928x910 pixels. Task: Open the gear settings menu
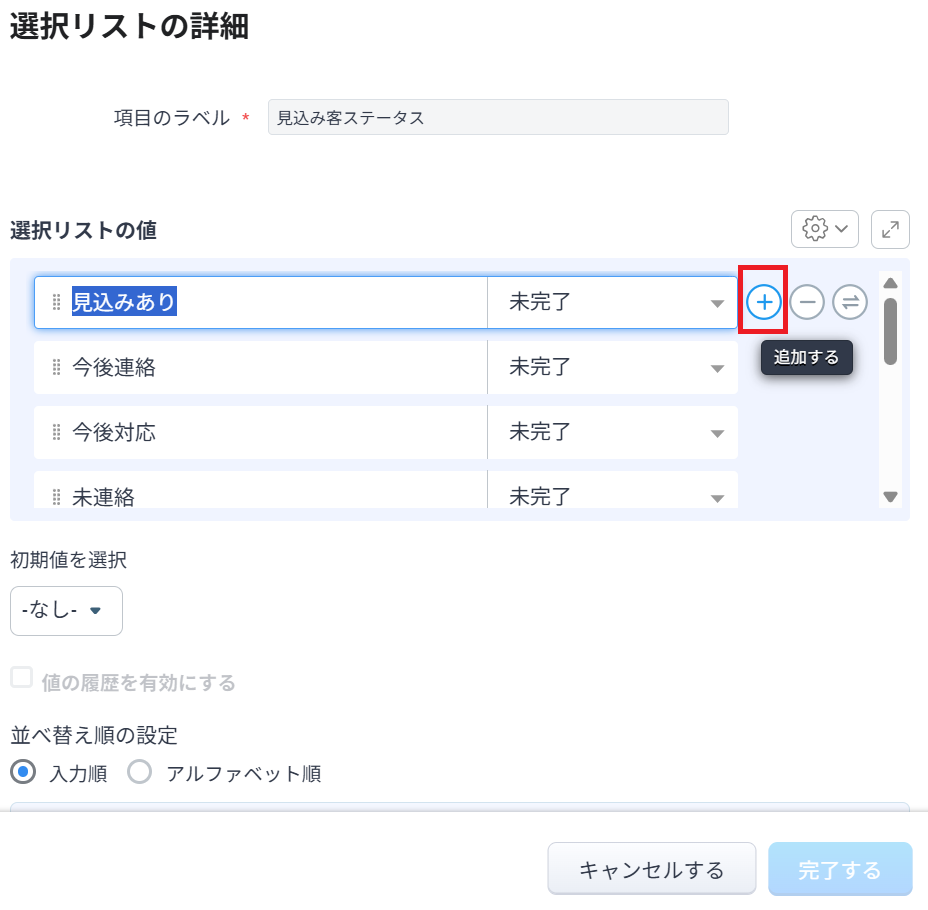(x=824, y=229)
